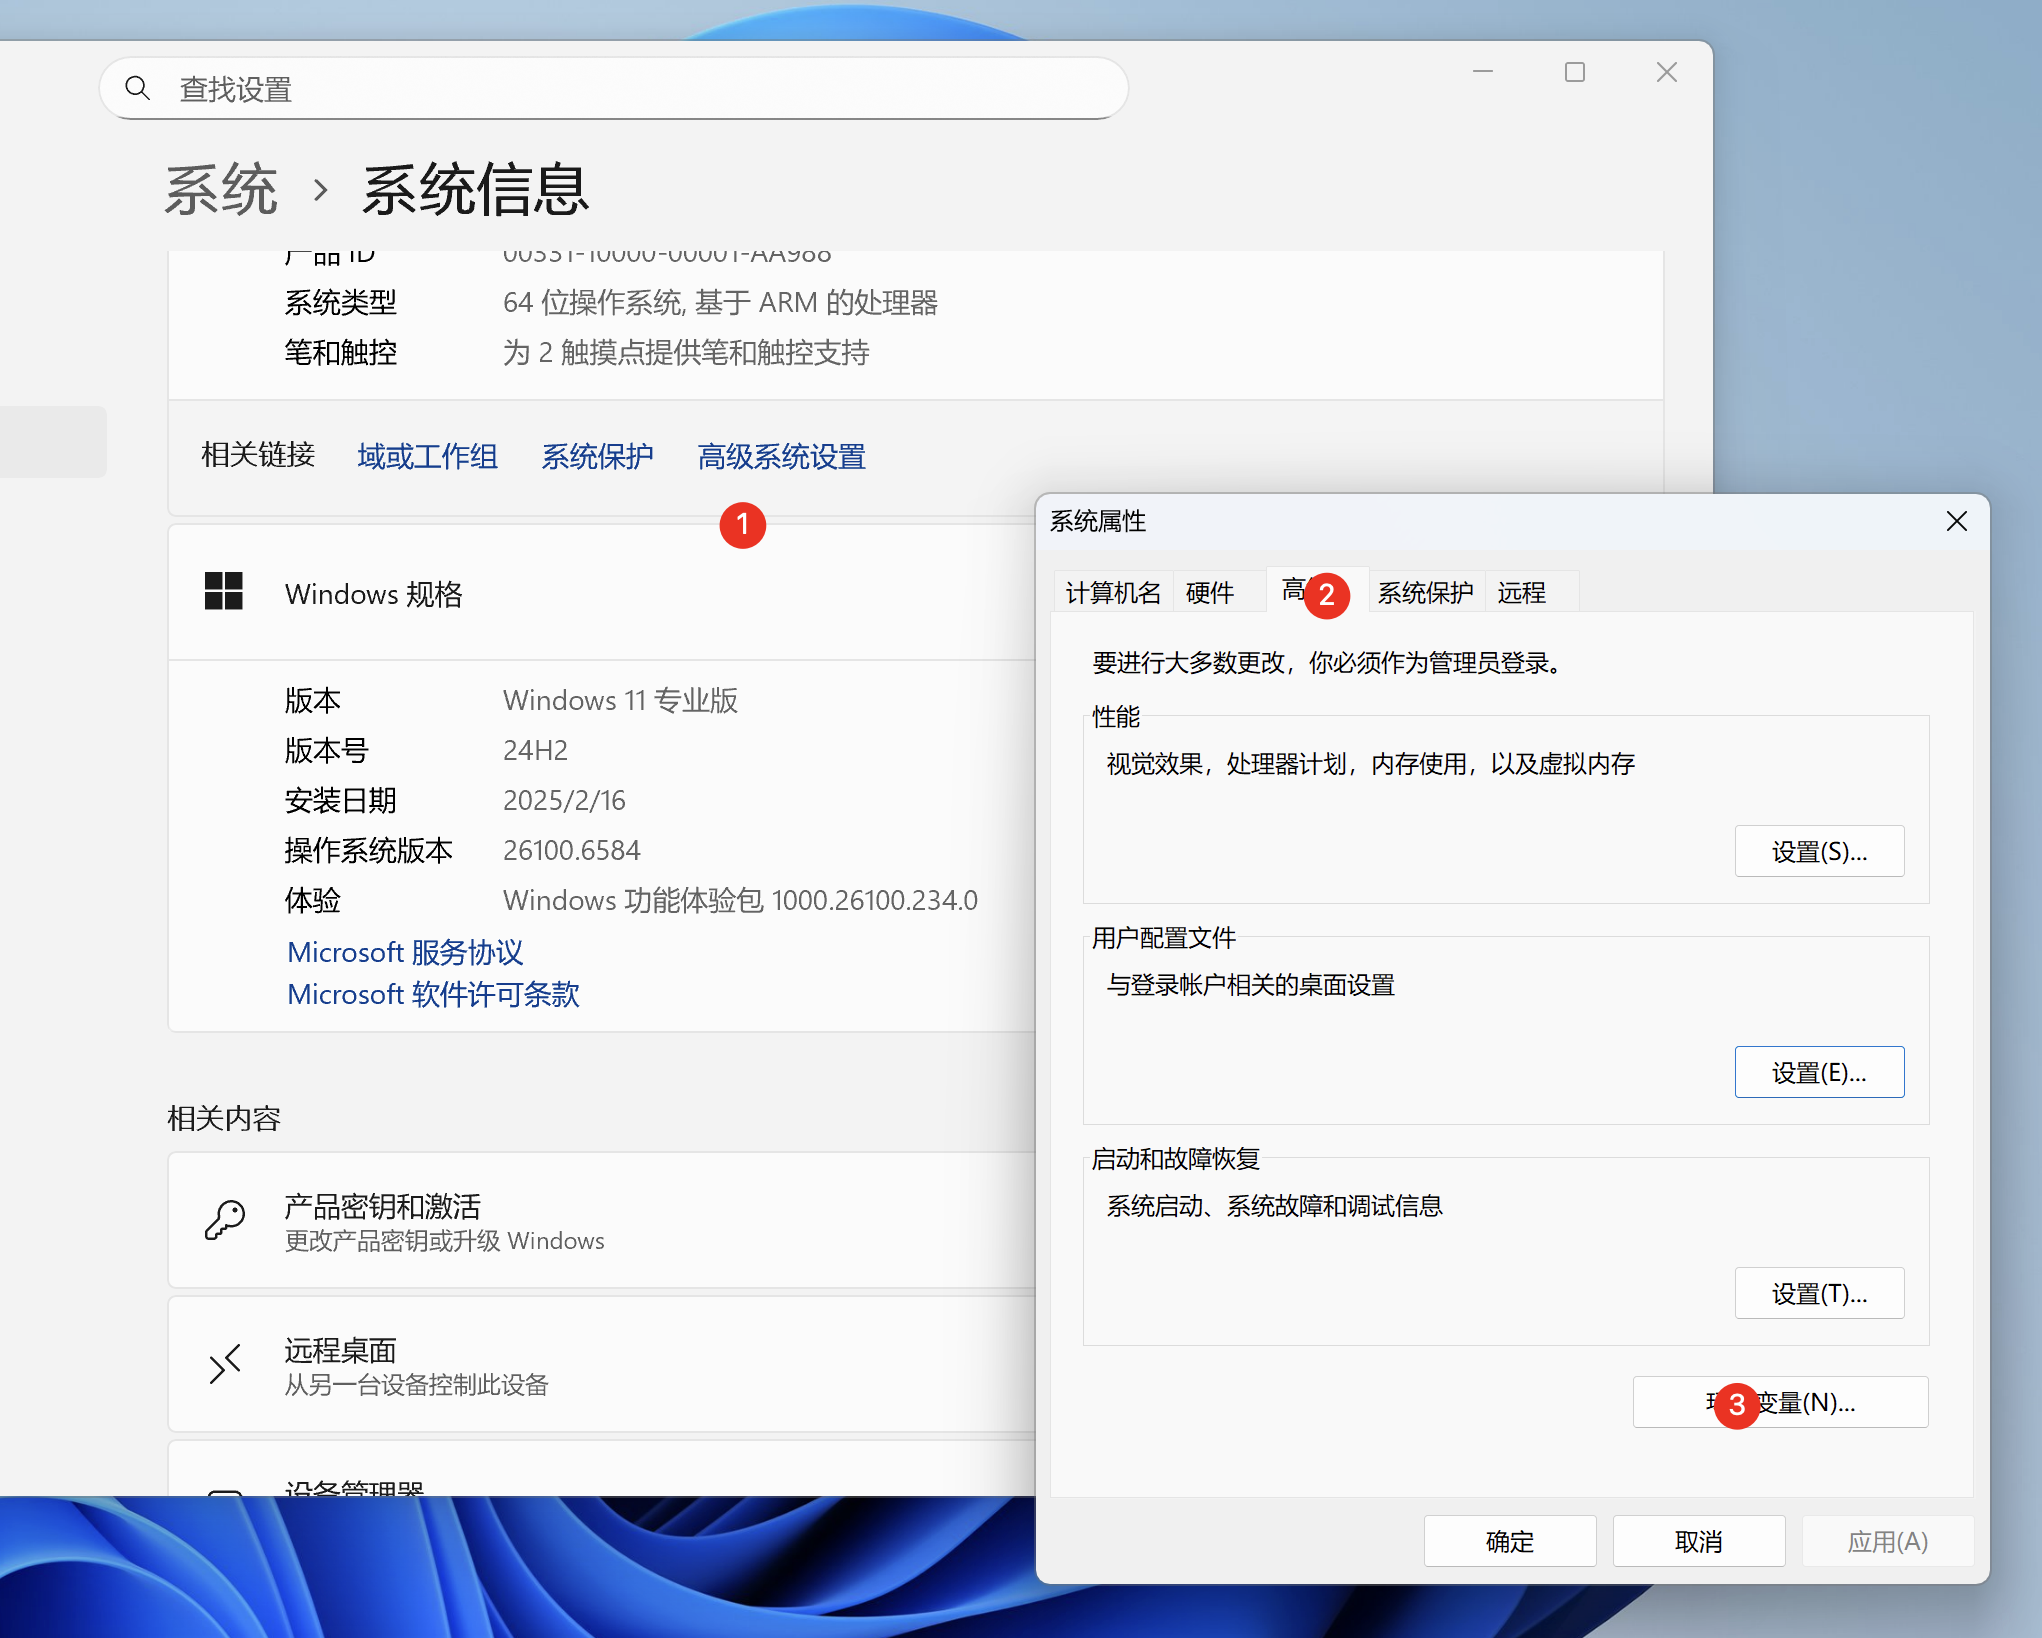The width and height of the screenshot is (2042, 1638).
Task: Switch to the 远程 tab
Action: coord(1521,593)
